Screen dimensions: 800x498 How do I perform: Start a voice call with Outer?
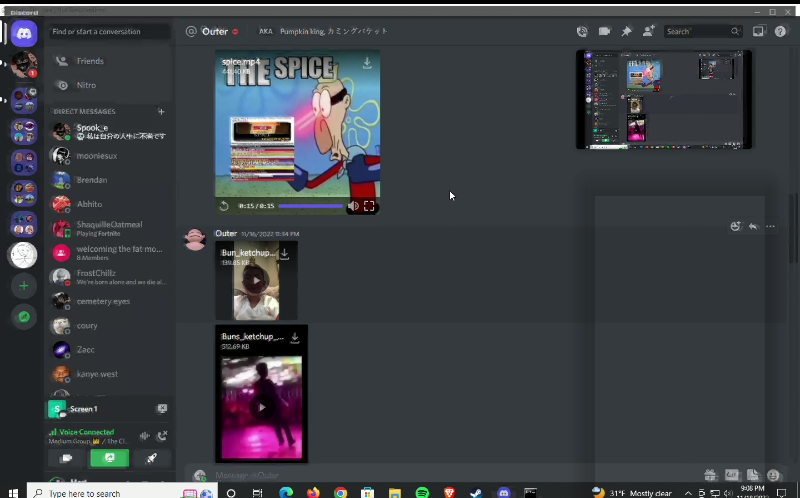coord(582,31)
